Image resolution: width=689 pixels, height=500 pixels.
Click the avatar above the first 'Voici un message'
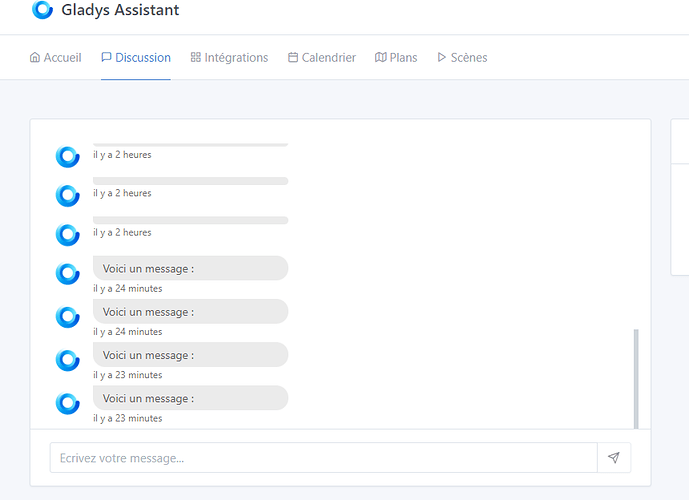[67, 235]
